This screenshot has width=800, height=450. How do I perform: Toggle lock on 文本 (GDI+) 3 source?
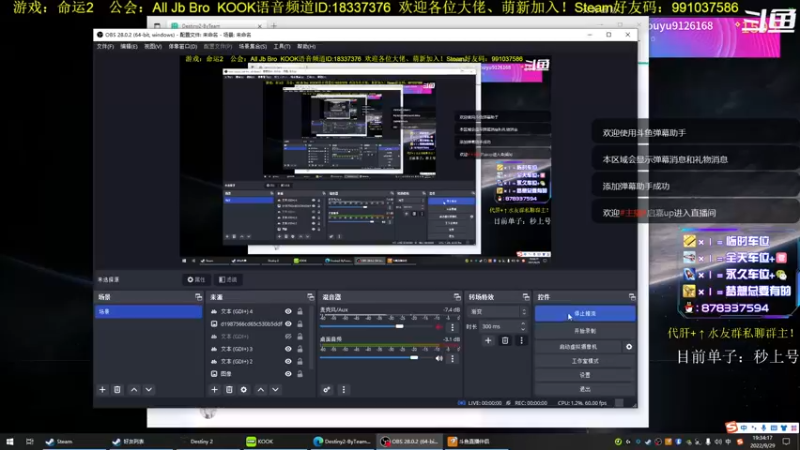point(300,349)
